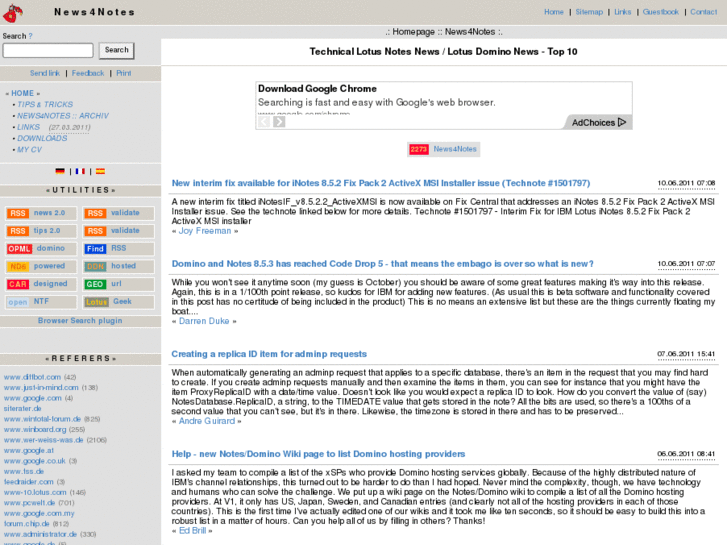
Task: Select the Spanish flag icon
Action: (100, 171)
